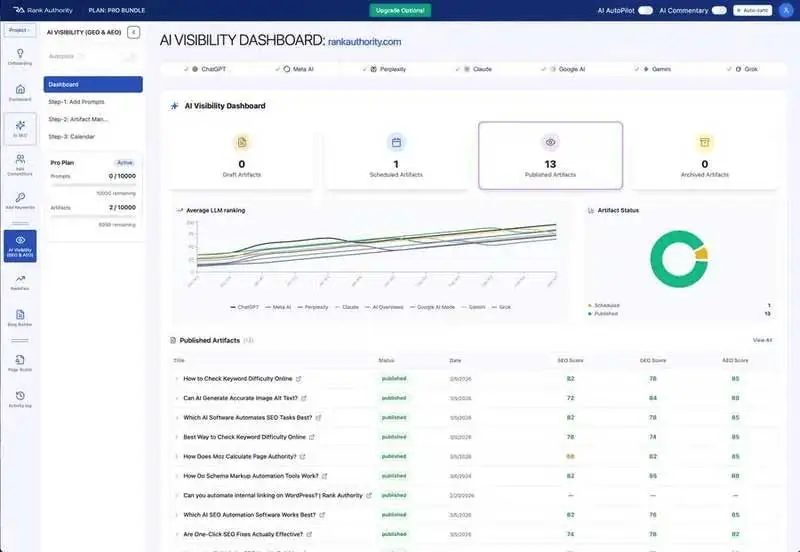Image resolution: width=800 pixels, height=552 pixels.
Task: Expand row Which AI Software Automates SEO Tasks Best
Action: 177,418
